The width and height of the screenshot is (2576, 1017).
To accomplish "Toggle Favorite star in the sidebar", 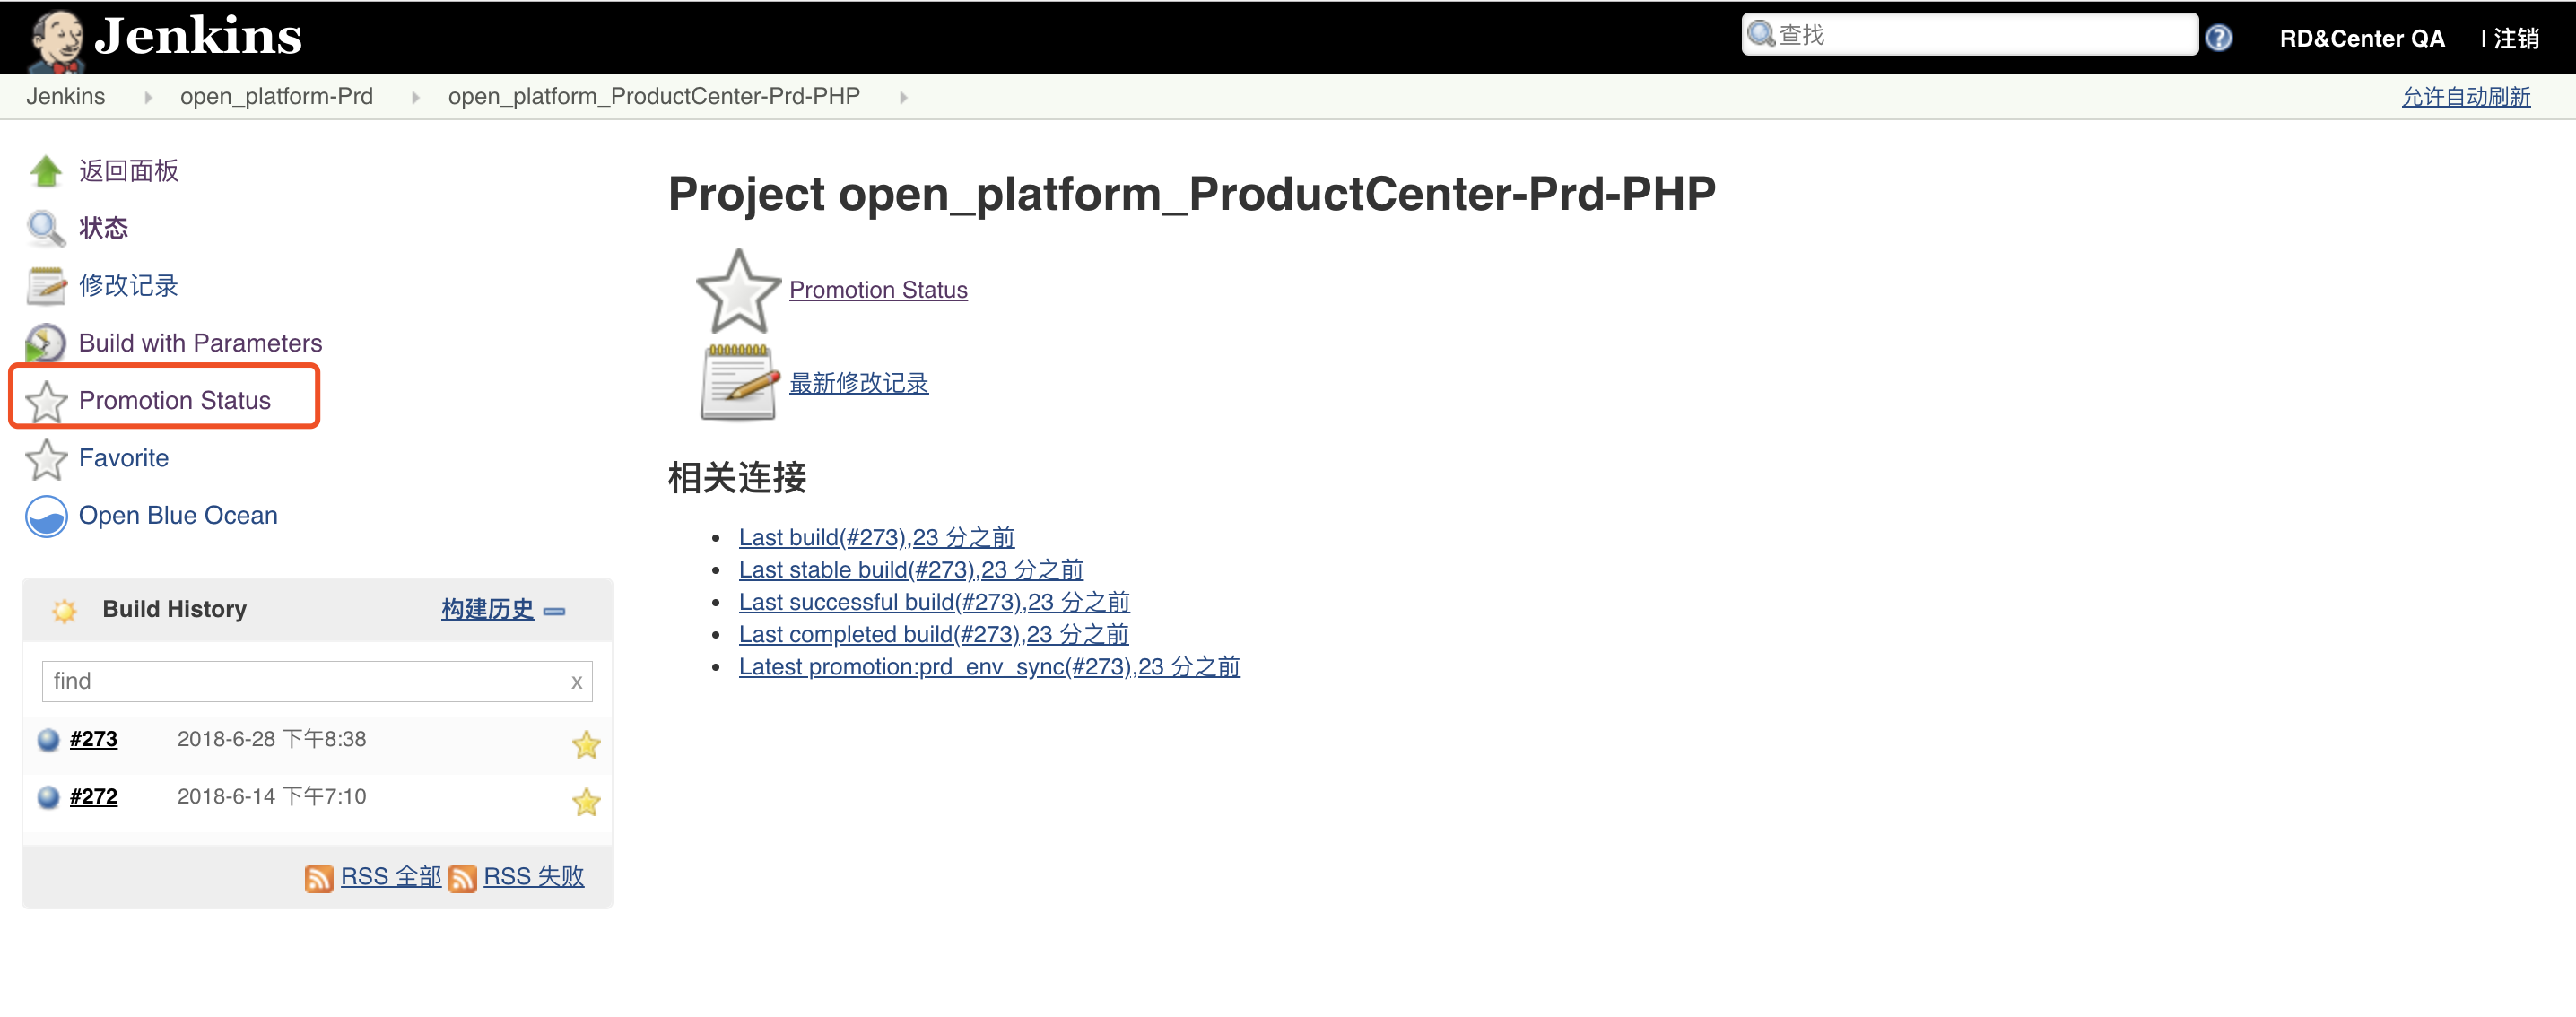I will (46, 459).
